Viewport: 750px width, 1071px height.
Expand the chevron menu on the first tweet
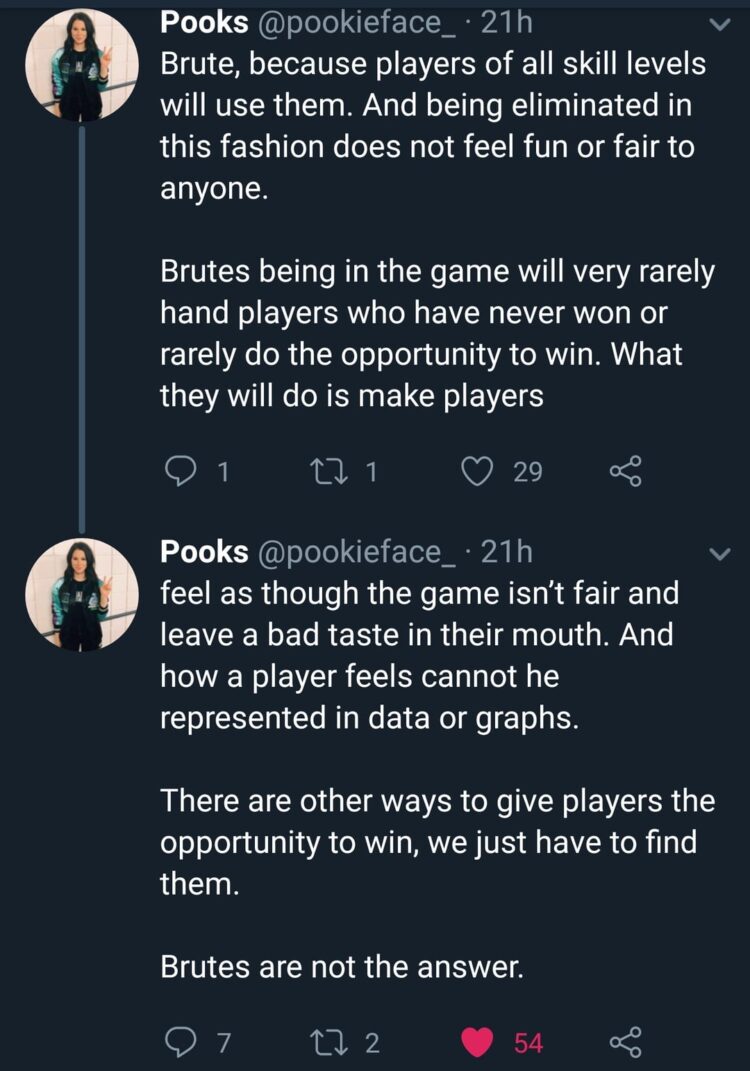coord(718,23)
